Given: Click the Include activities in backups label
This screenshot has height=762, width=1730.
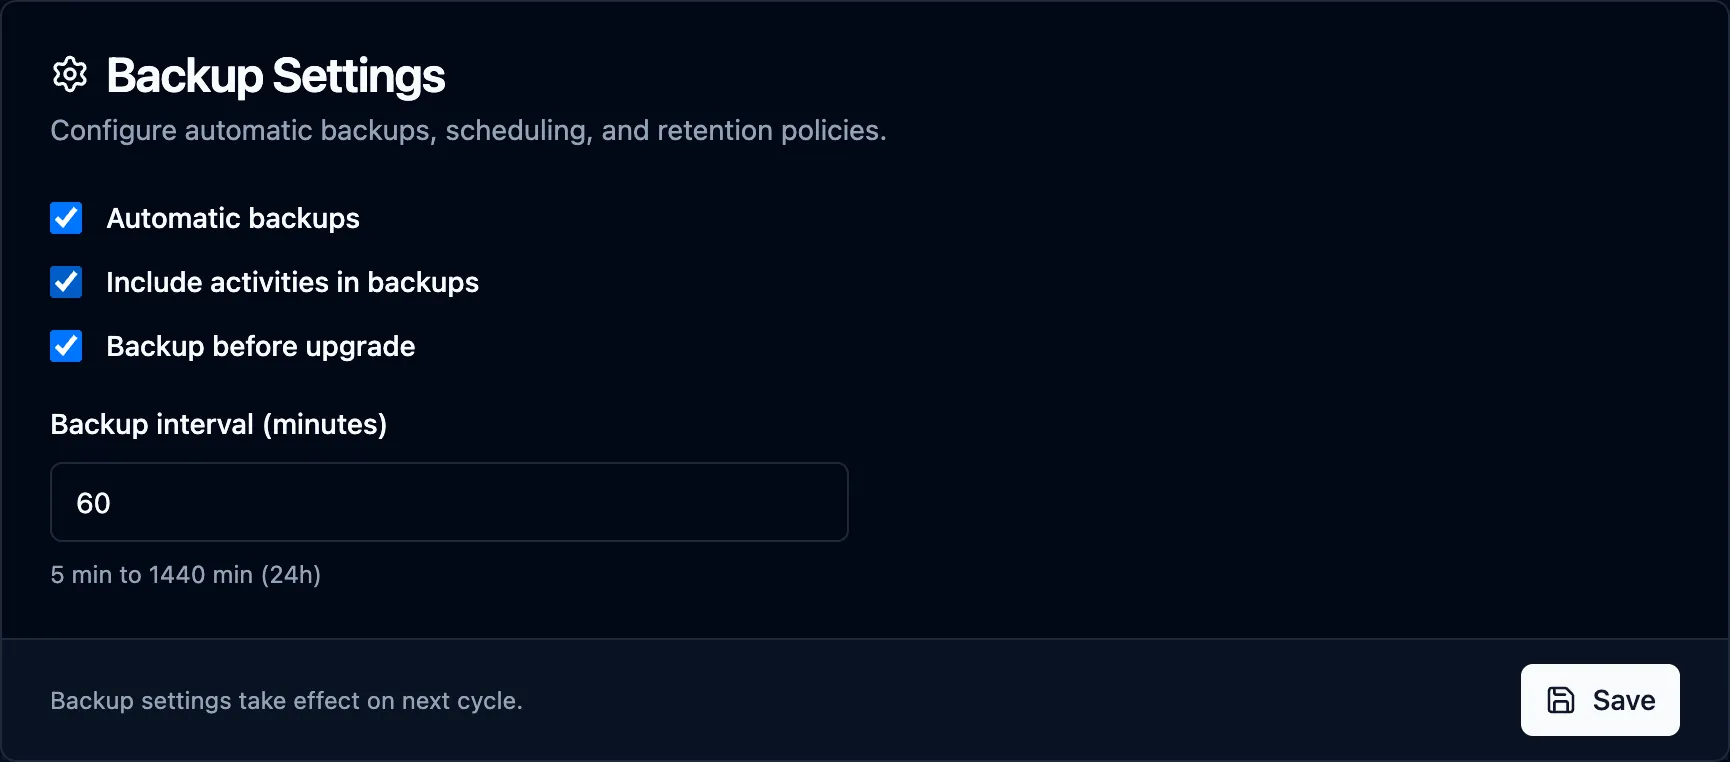Looking at the screenshot, I should [x=292, y=282].
